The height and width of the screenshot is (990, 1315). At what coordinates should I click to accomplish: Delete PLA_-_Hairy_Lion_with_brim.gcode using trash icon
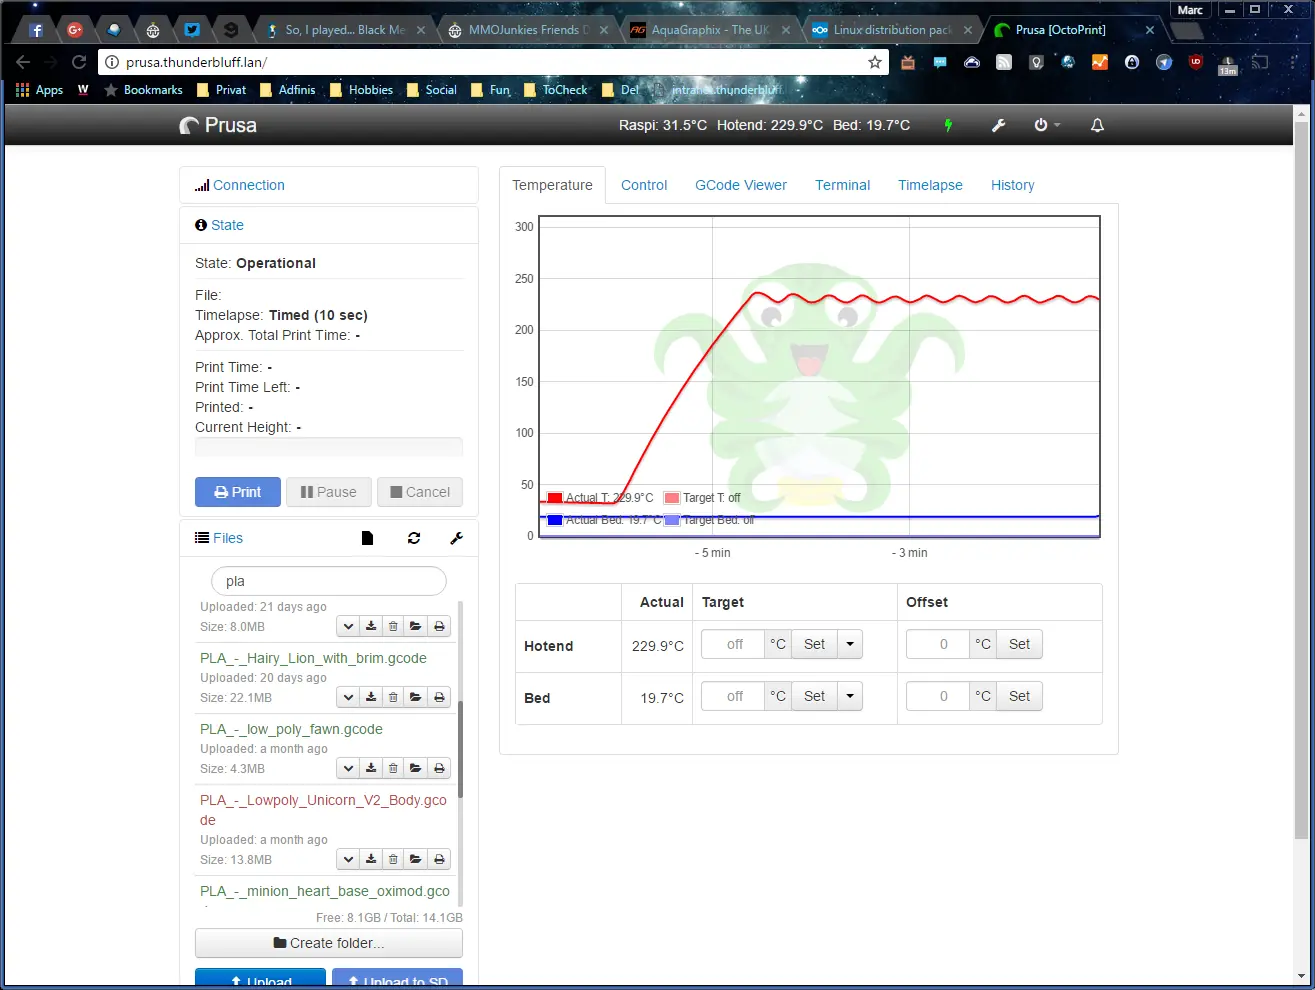coord(393,697)
